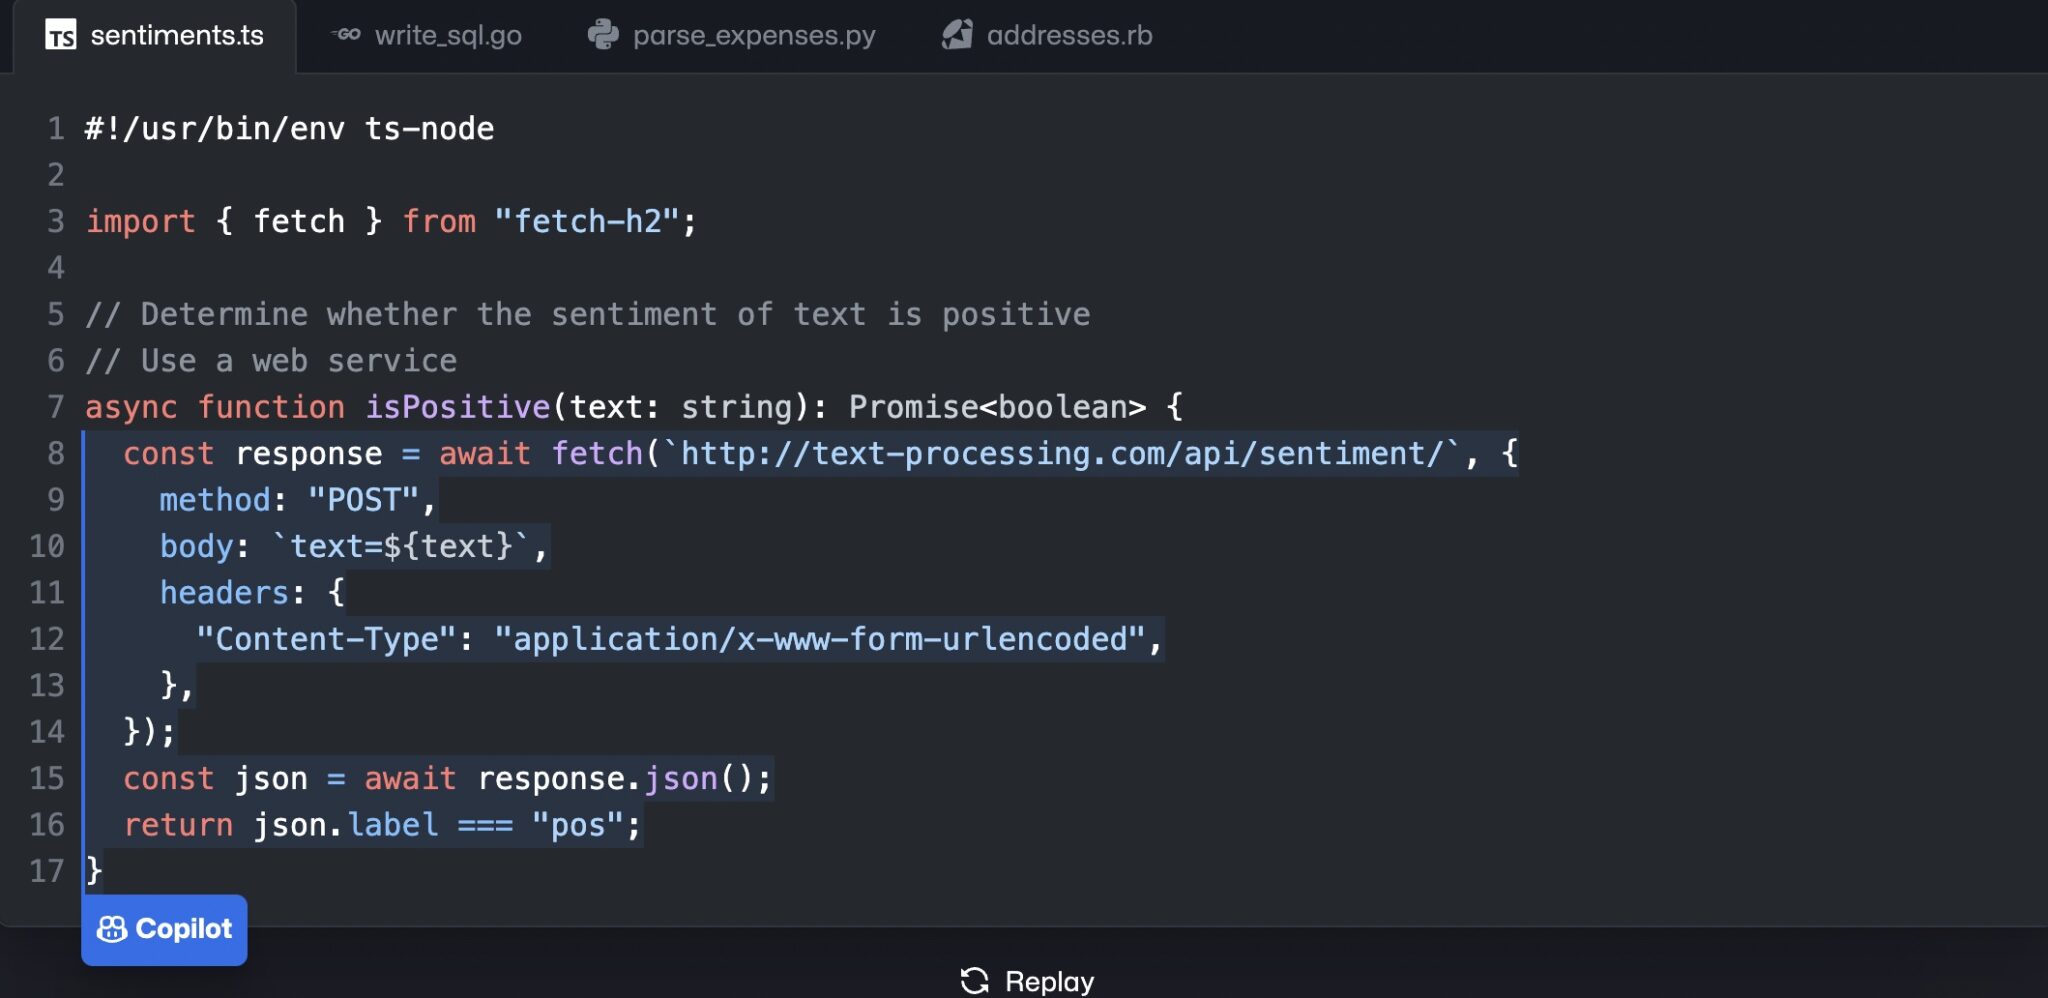Click the Copilot face icon in badge

111,929
